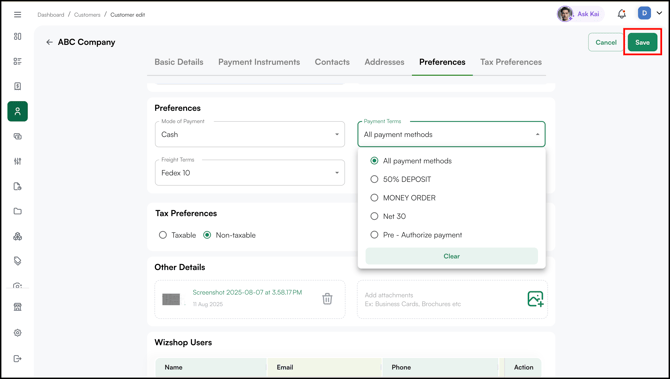The image size is (670, 379).
Task: Switch to the Tax Preferences tab
Action: [x=511, y=62]
